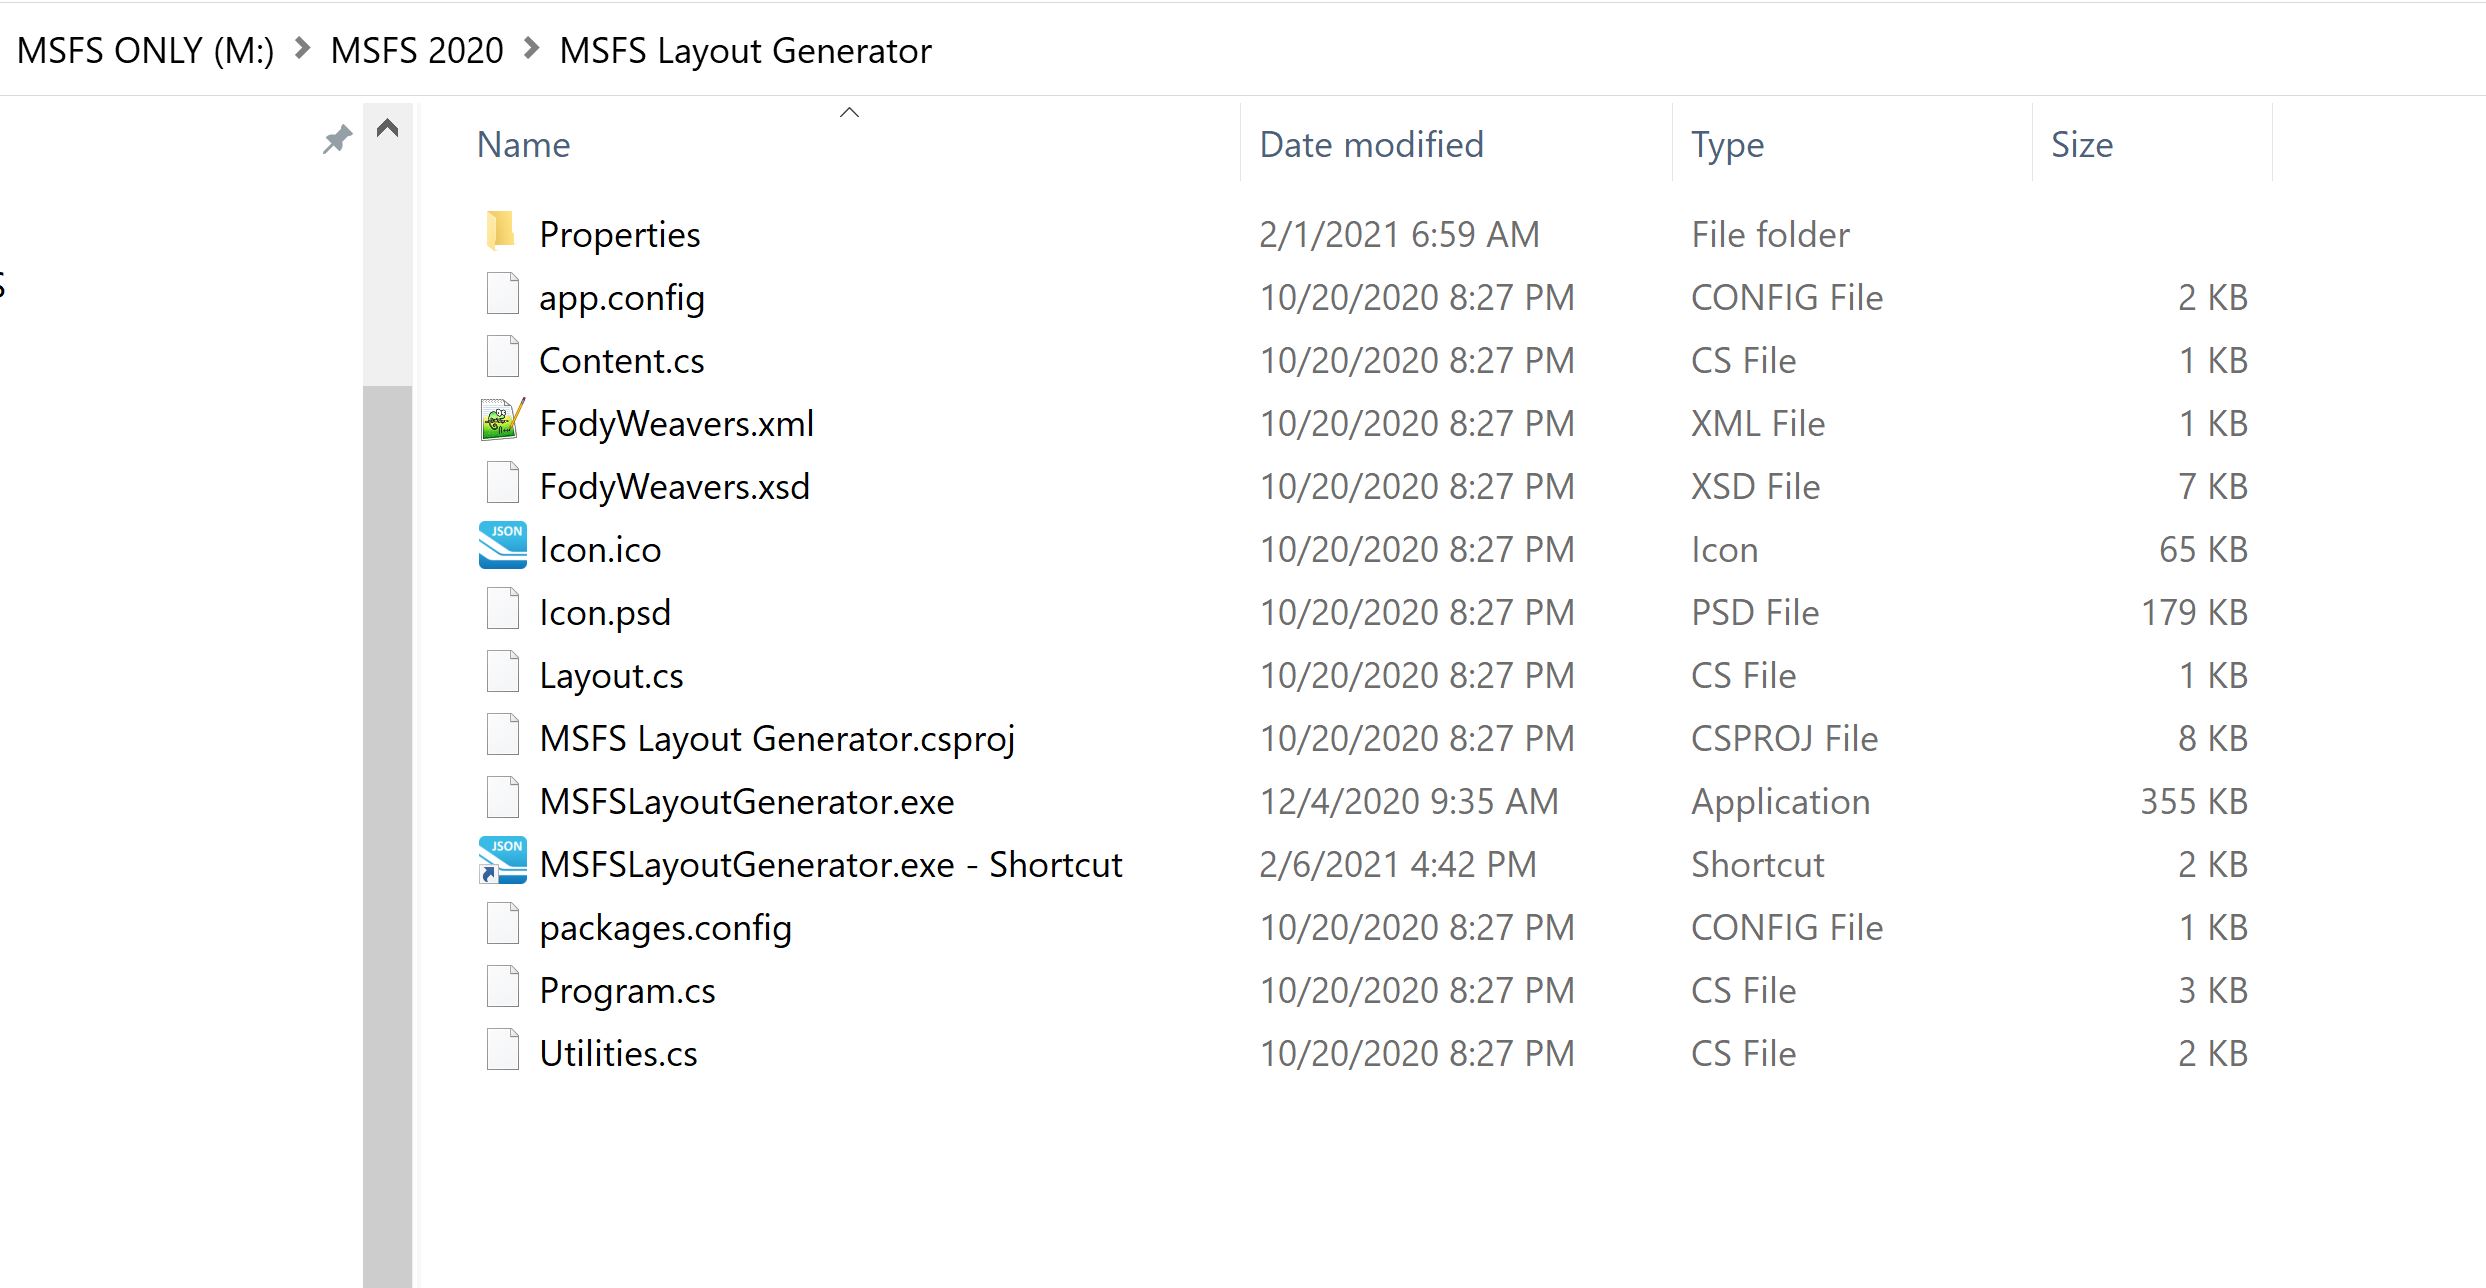Click the File folder type cell
Screen dimensions: 2486x1288
pos(1770,235)
